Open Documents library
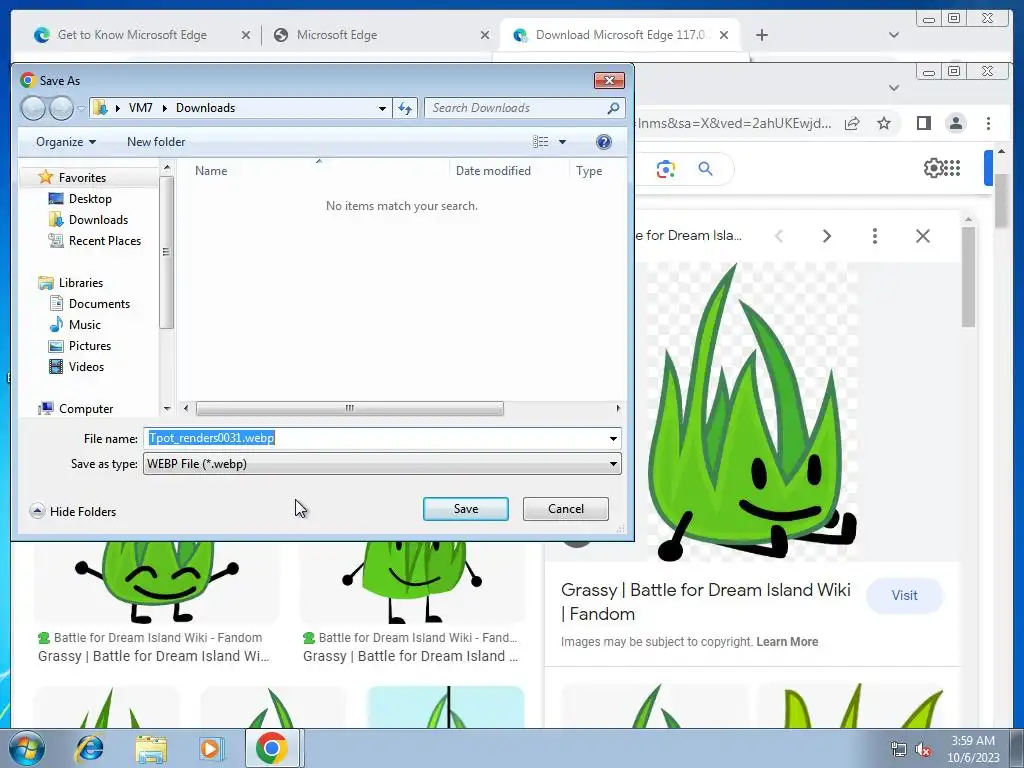Viewport: 1024px width, 768px height. [x=99, y=304]
